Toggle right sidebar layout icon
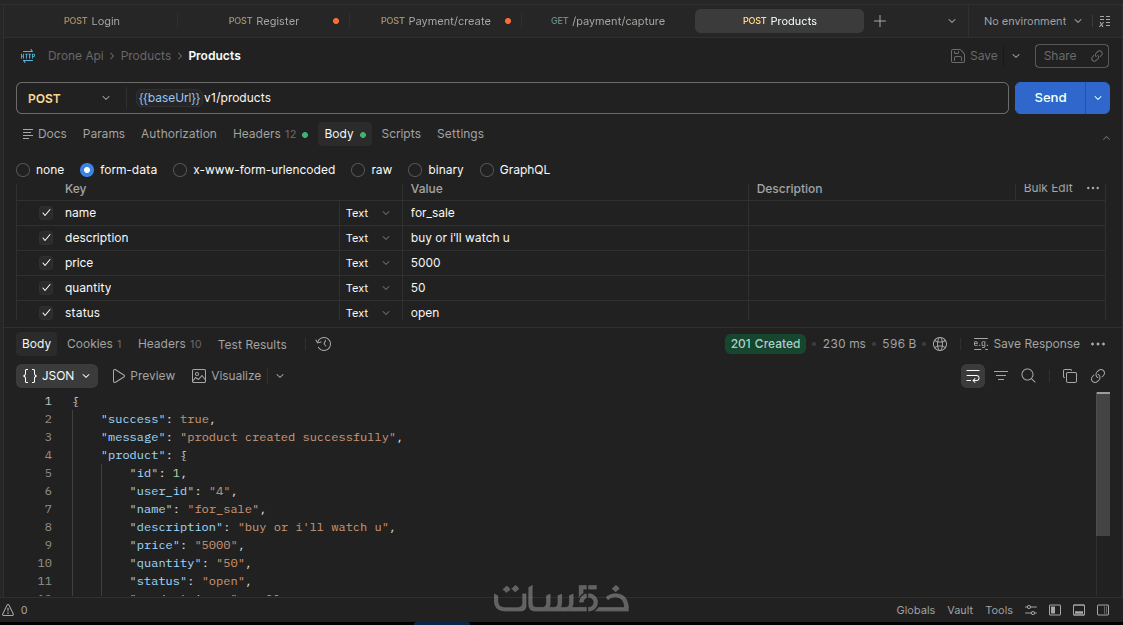 point(1103,610)
